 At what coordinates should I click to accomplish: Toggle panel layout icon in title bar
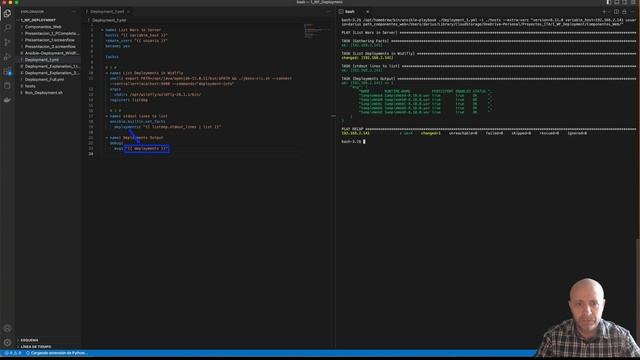pos(617,2)
